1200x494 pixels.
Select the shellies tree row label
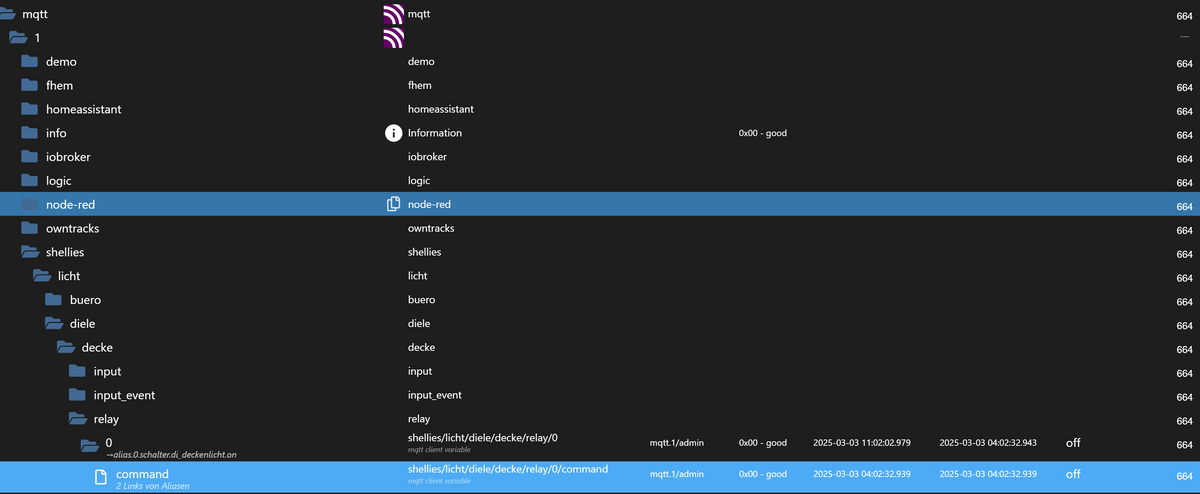coord(65,252)
